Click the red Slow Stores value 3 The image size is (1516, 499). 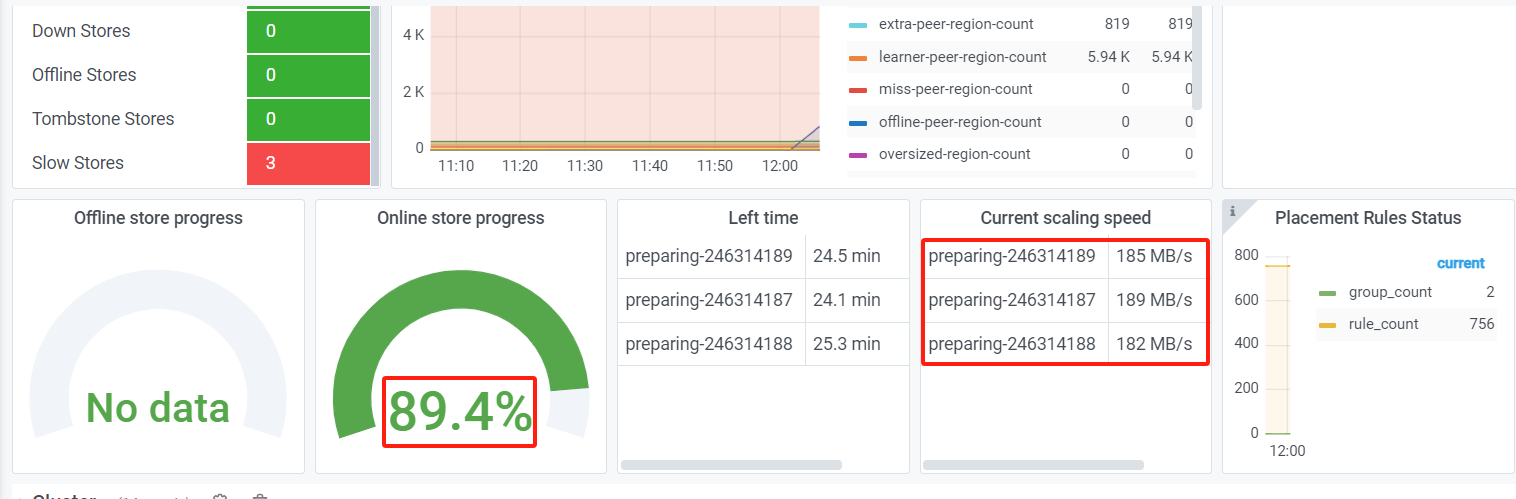click(x=308, y=163)
